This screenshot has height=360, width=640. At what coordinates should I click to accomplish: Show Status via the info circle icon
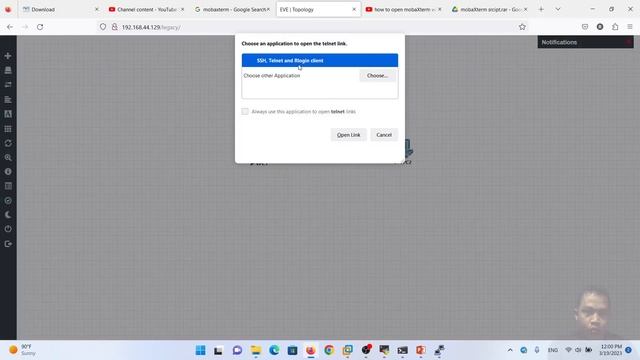click(8, 172)
